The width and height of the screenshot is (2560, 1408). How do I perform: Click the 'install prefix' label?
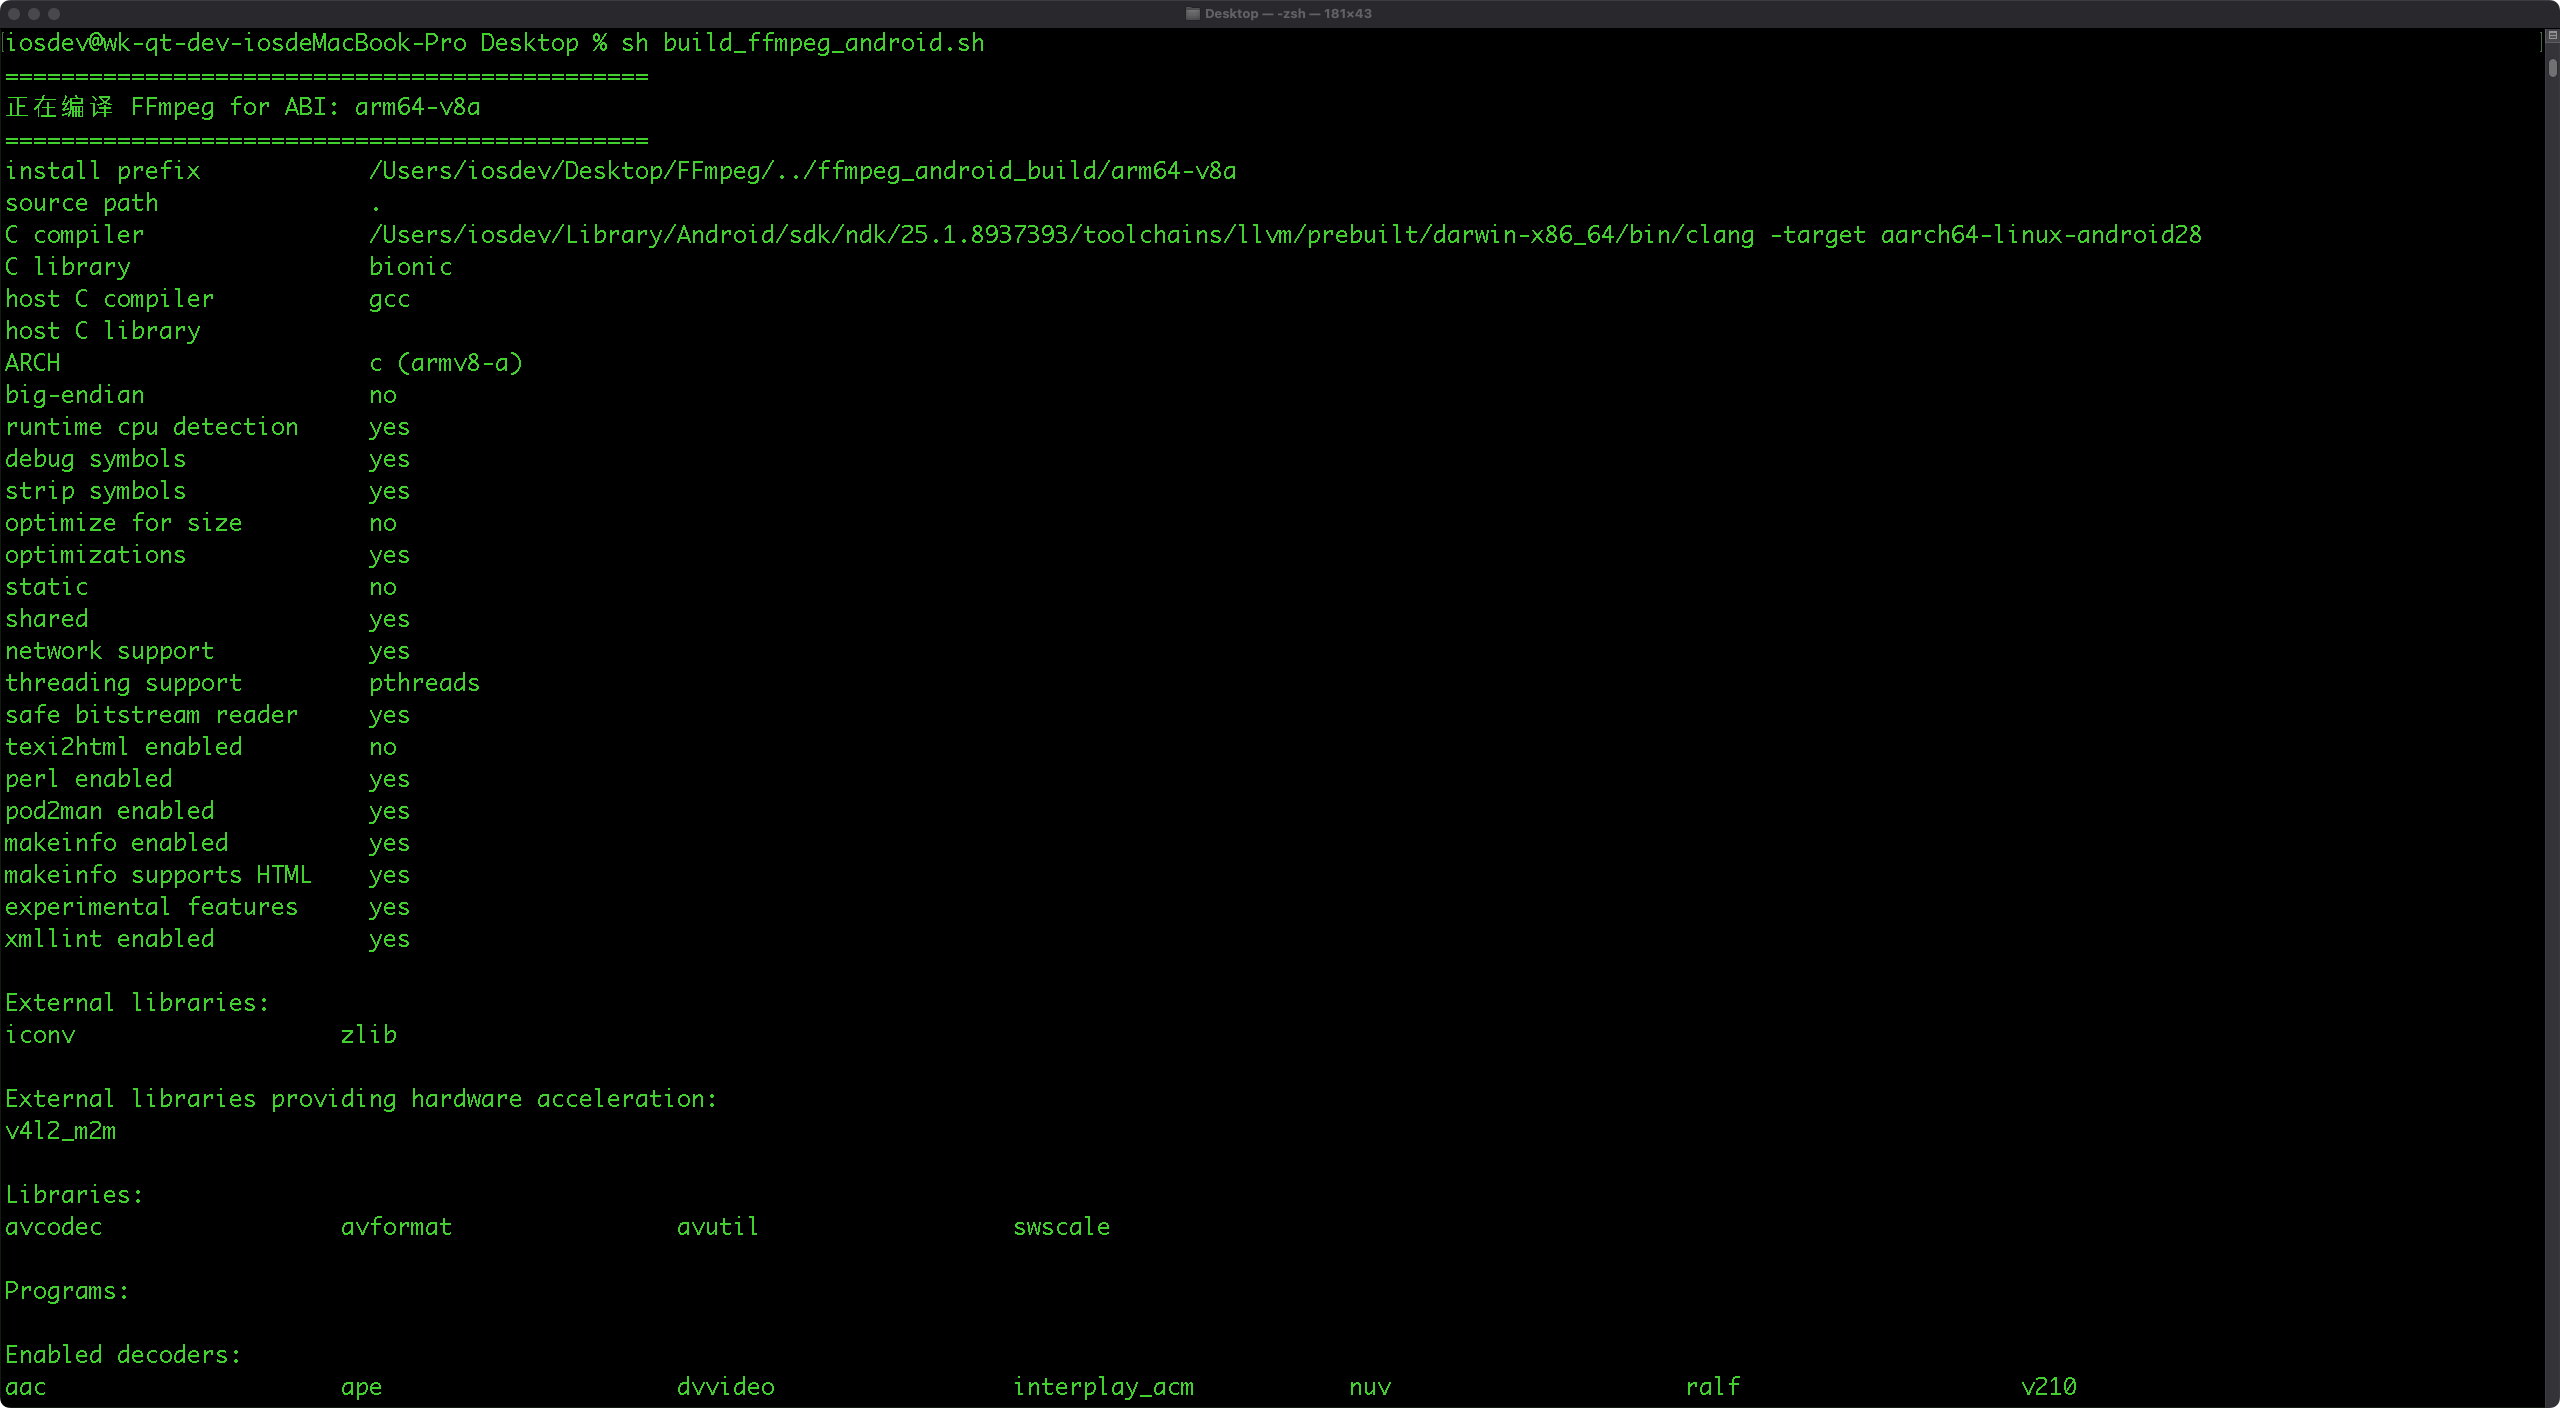point(103,171)
